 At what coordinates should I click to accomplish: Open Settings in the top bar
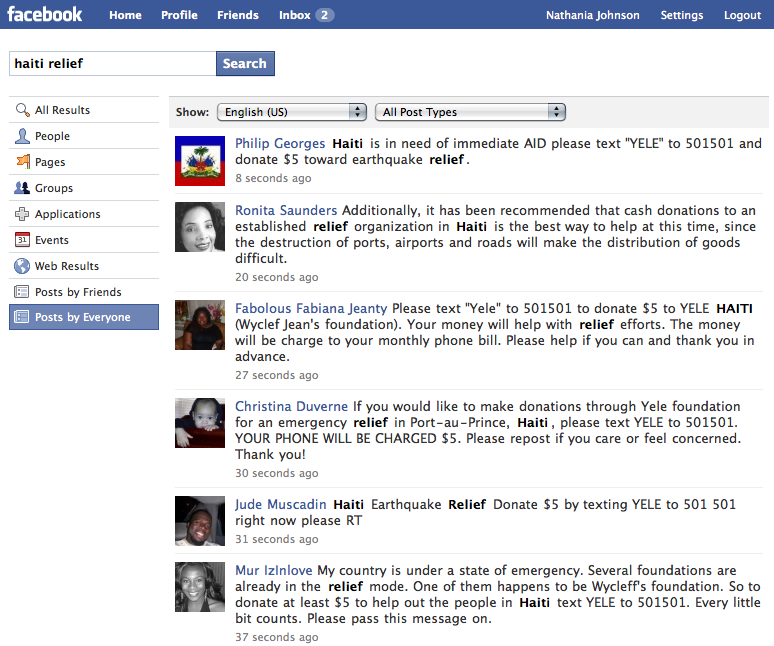(x=682, y=15)
